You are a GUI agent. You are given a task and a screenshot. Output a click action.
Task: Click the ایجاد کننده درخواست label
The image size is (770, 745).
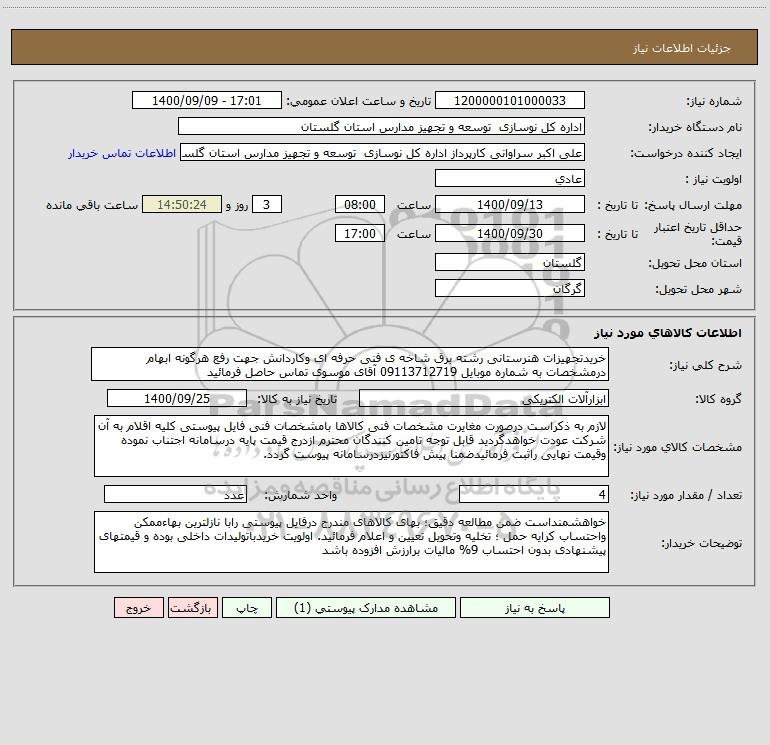(687, 153)
